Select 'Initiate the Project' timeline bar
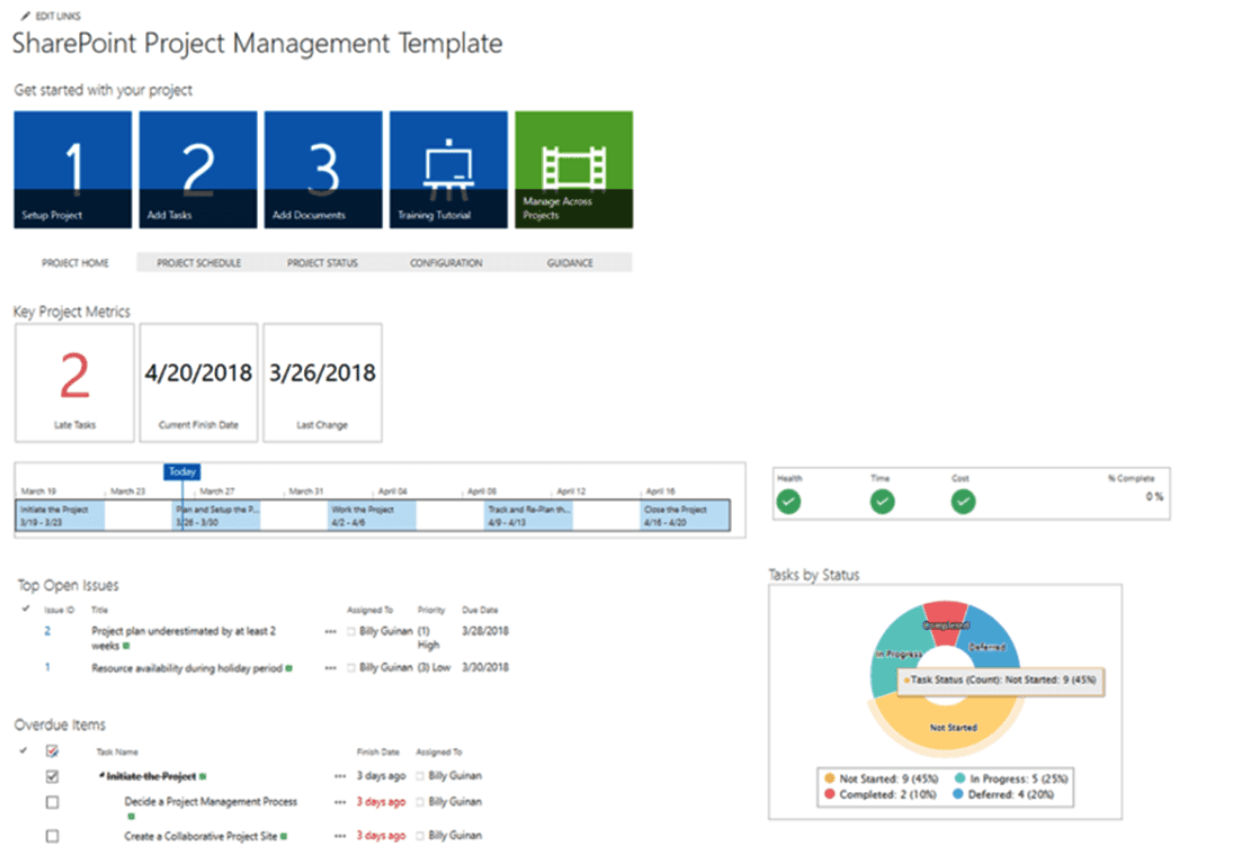Screen dimensions: 1252x856 click(x=60, y=516)
